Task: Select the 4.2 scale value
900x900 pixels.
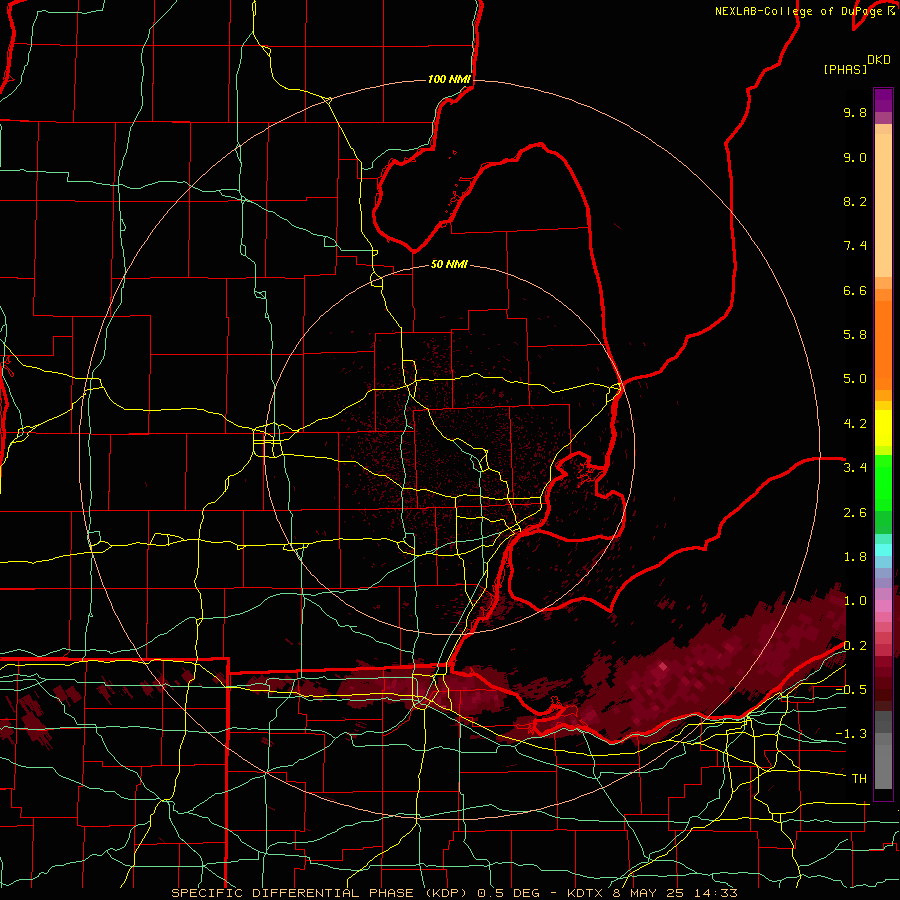Action: (x=855, y=424)
